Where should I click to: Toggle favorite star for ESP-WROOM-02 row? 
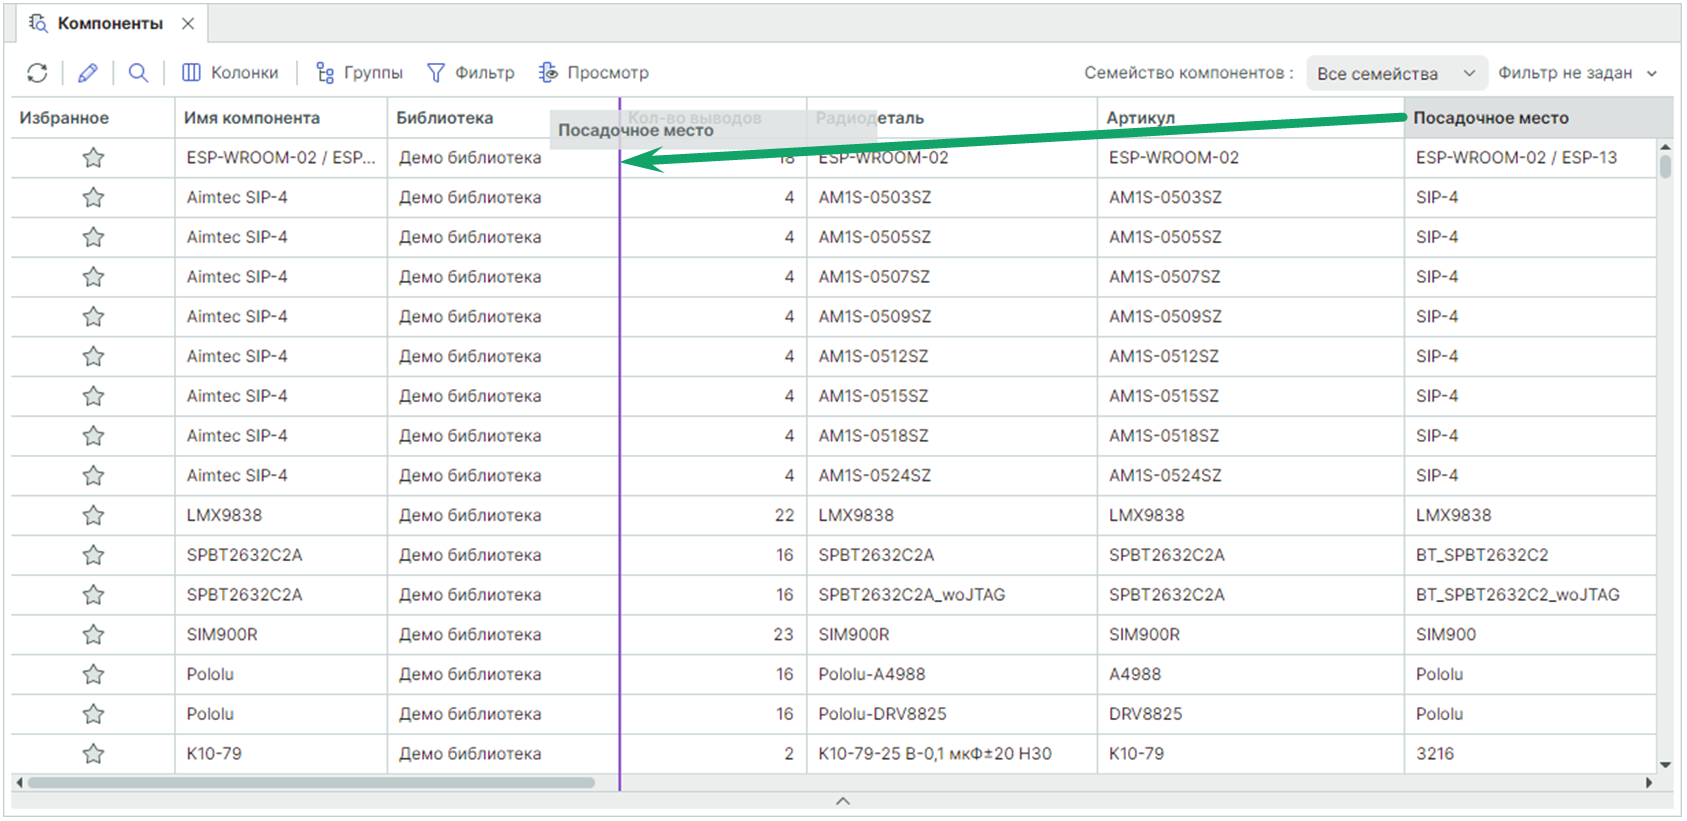pyautogui.click(x=93, y=158)
